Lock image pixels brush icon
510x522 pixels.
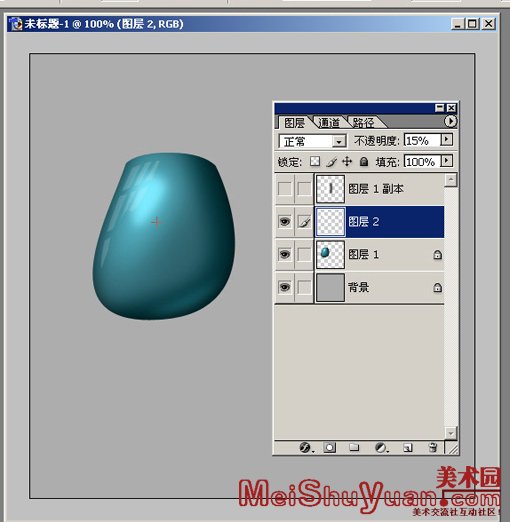(x=331, y=162)
